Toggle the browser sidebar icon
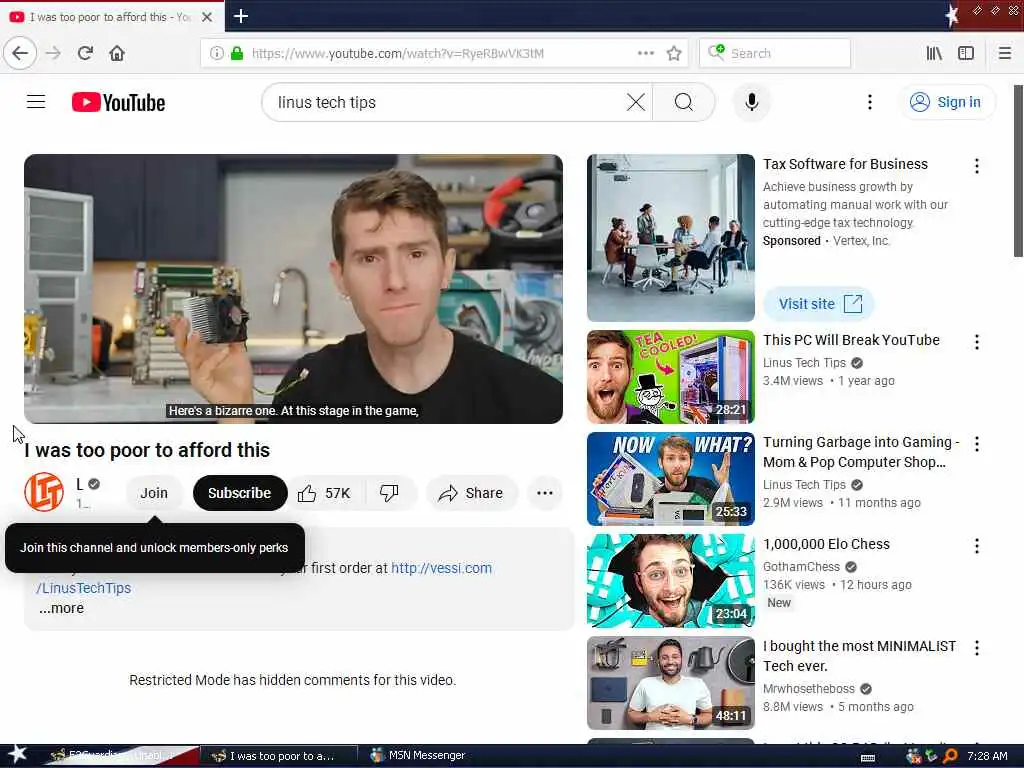Image resolution: width=1024 pixels, height=768 pixels. [966, 53]
